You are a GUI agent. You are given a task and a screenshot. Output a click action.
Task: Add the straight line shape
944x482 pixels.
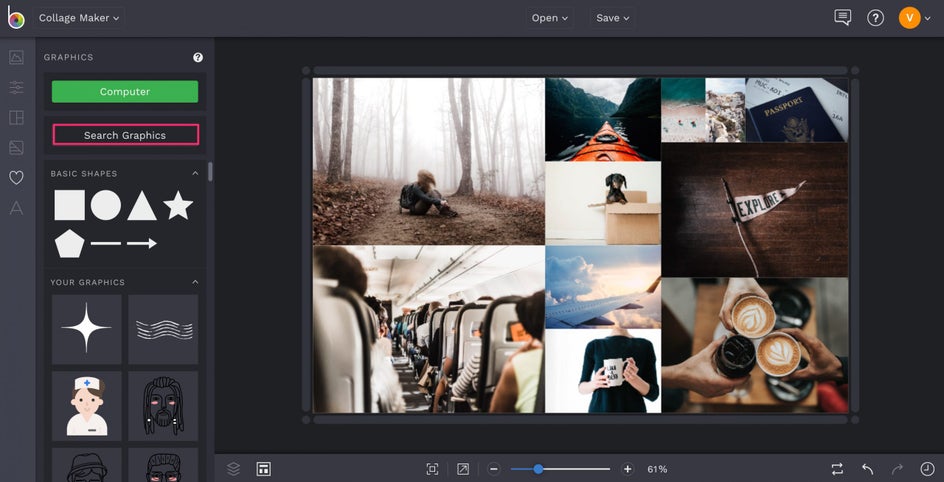tap(106, 243)
